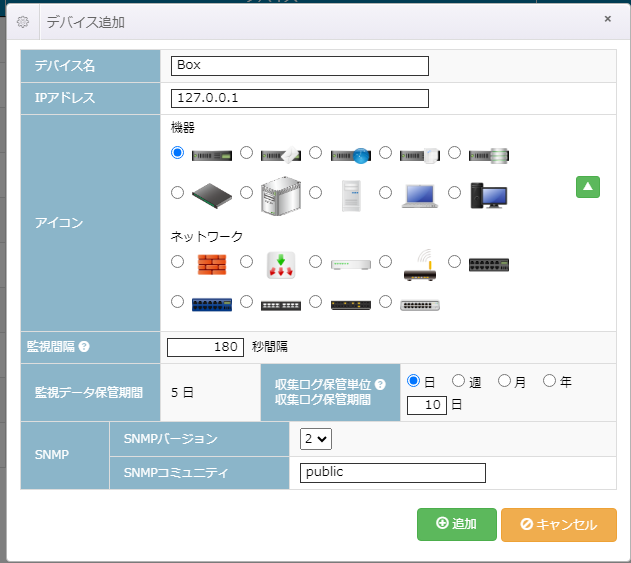Tick the radio button beside the white flat switch icon
The width and height of the screenshot is (631, 563).
point(316,262)
